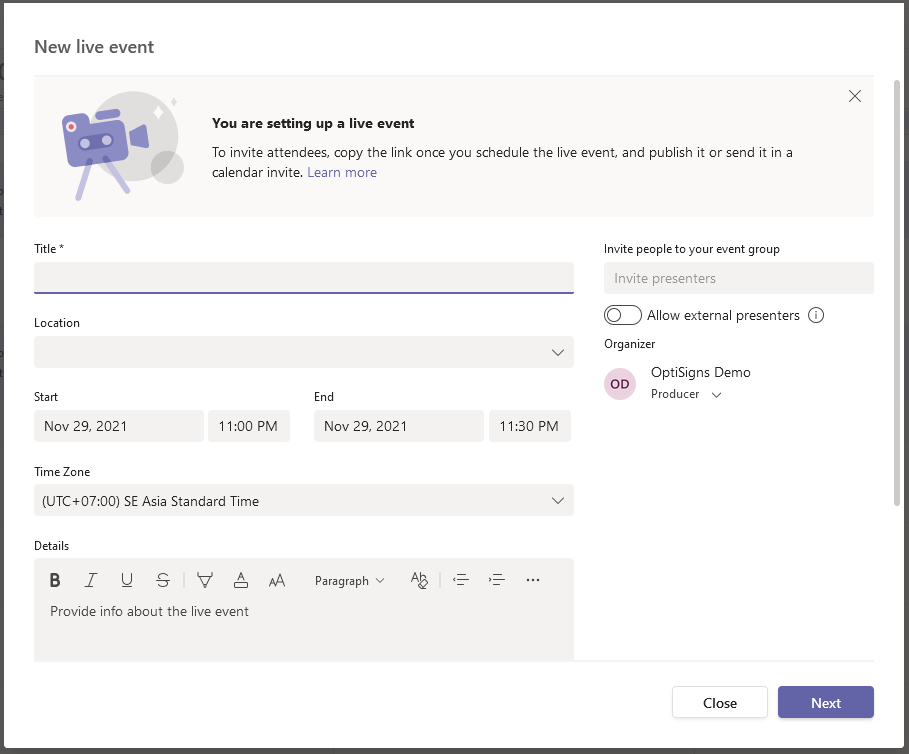The width and height of the screenshot is (909, 754).
Task: Expand the Location dropdown
Action: click(x=304, y=352)
